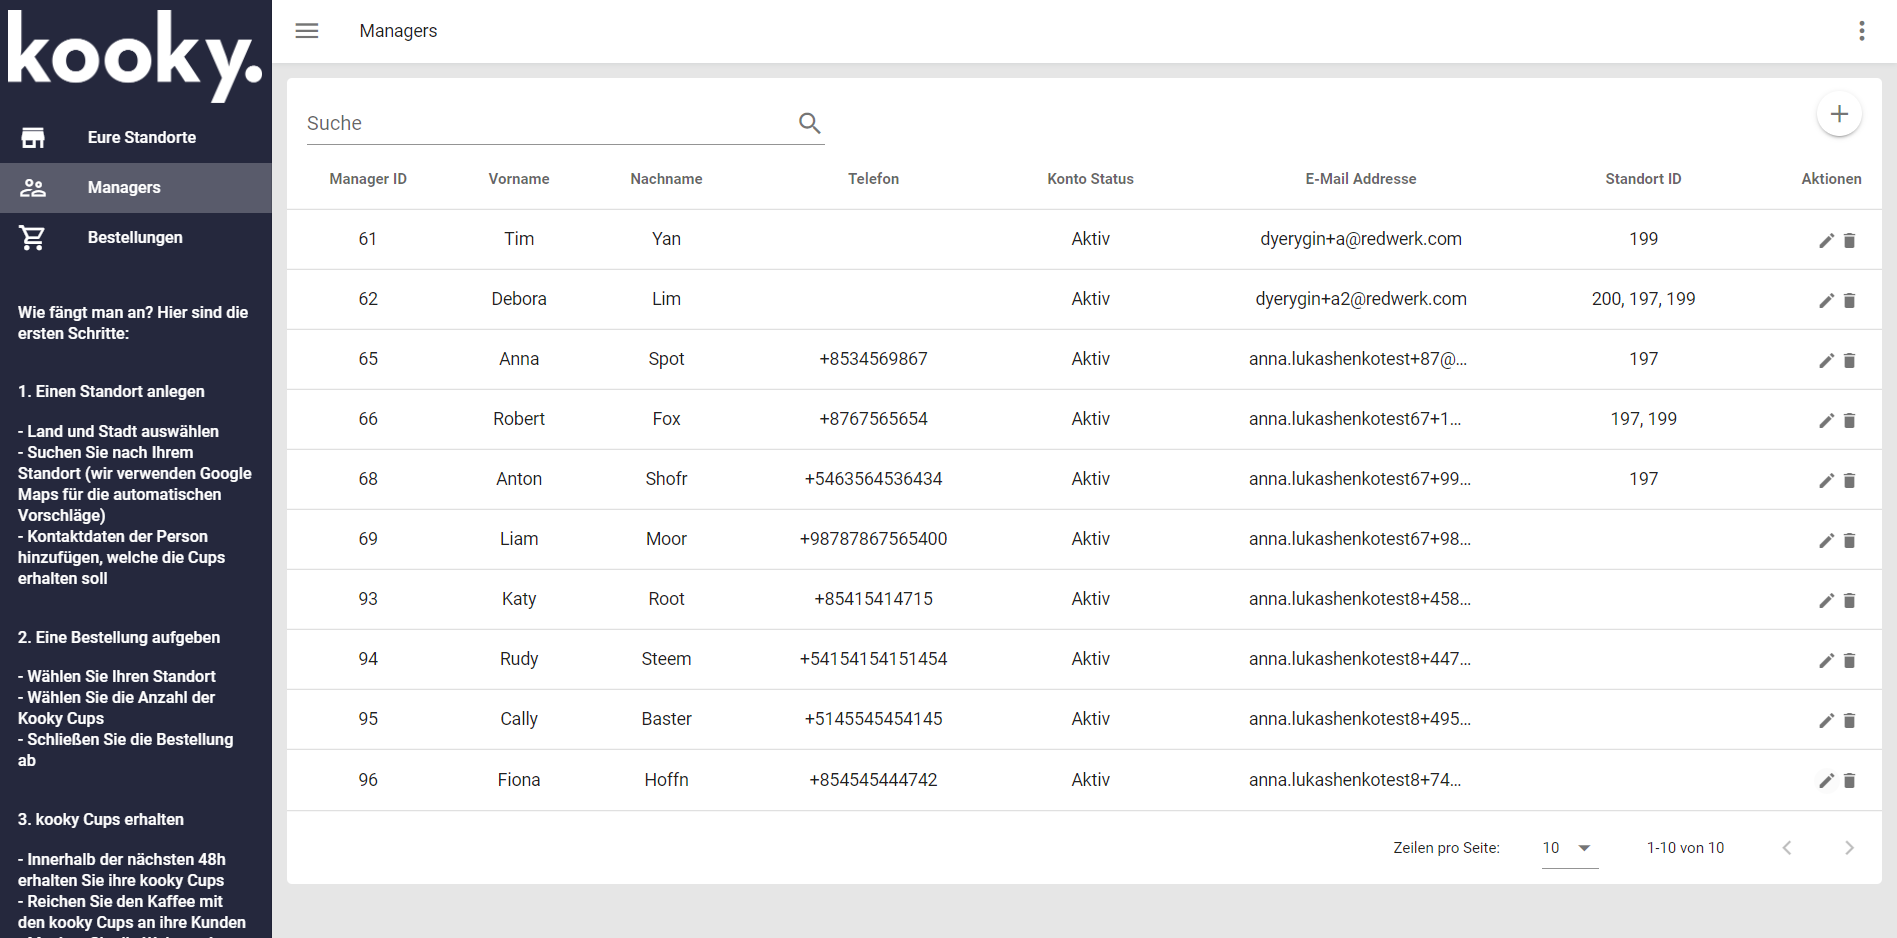Screen dimensions: 1897x938
Task: Click Fiona in Vorname column
Action: [x=519, y=780]
